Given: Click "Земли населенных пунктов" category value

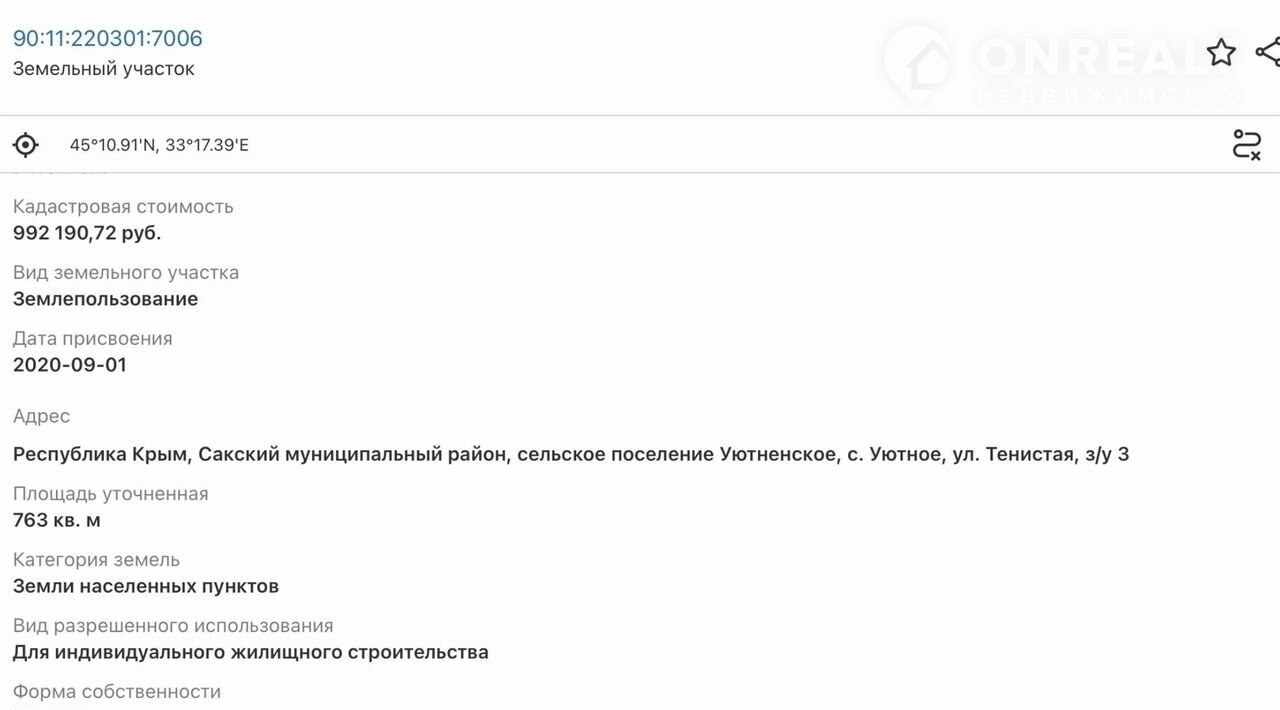Looking at the screenshot, I should [x=146, y=587].
